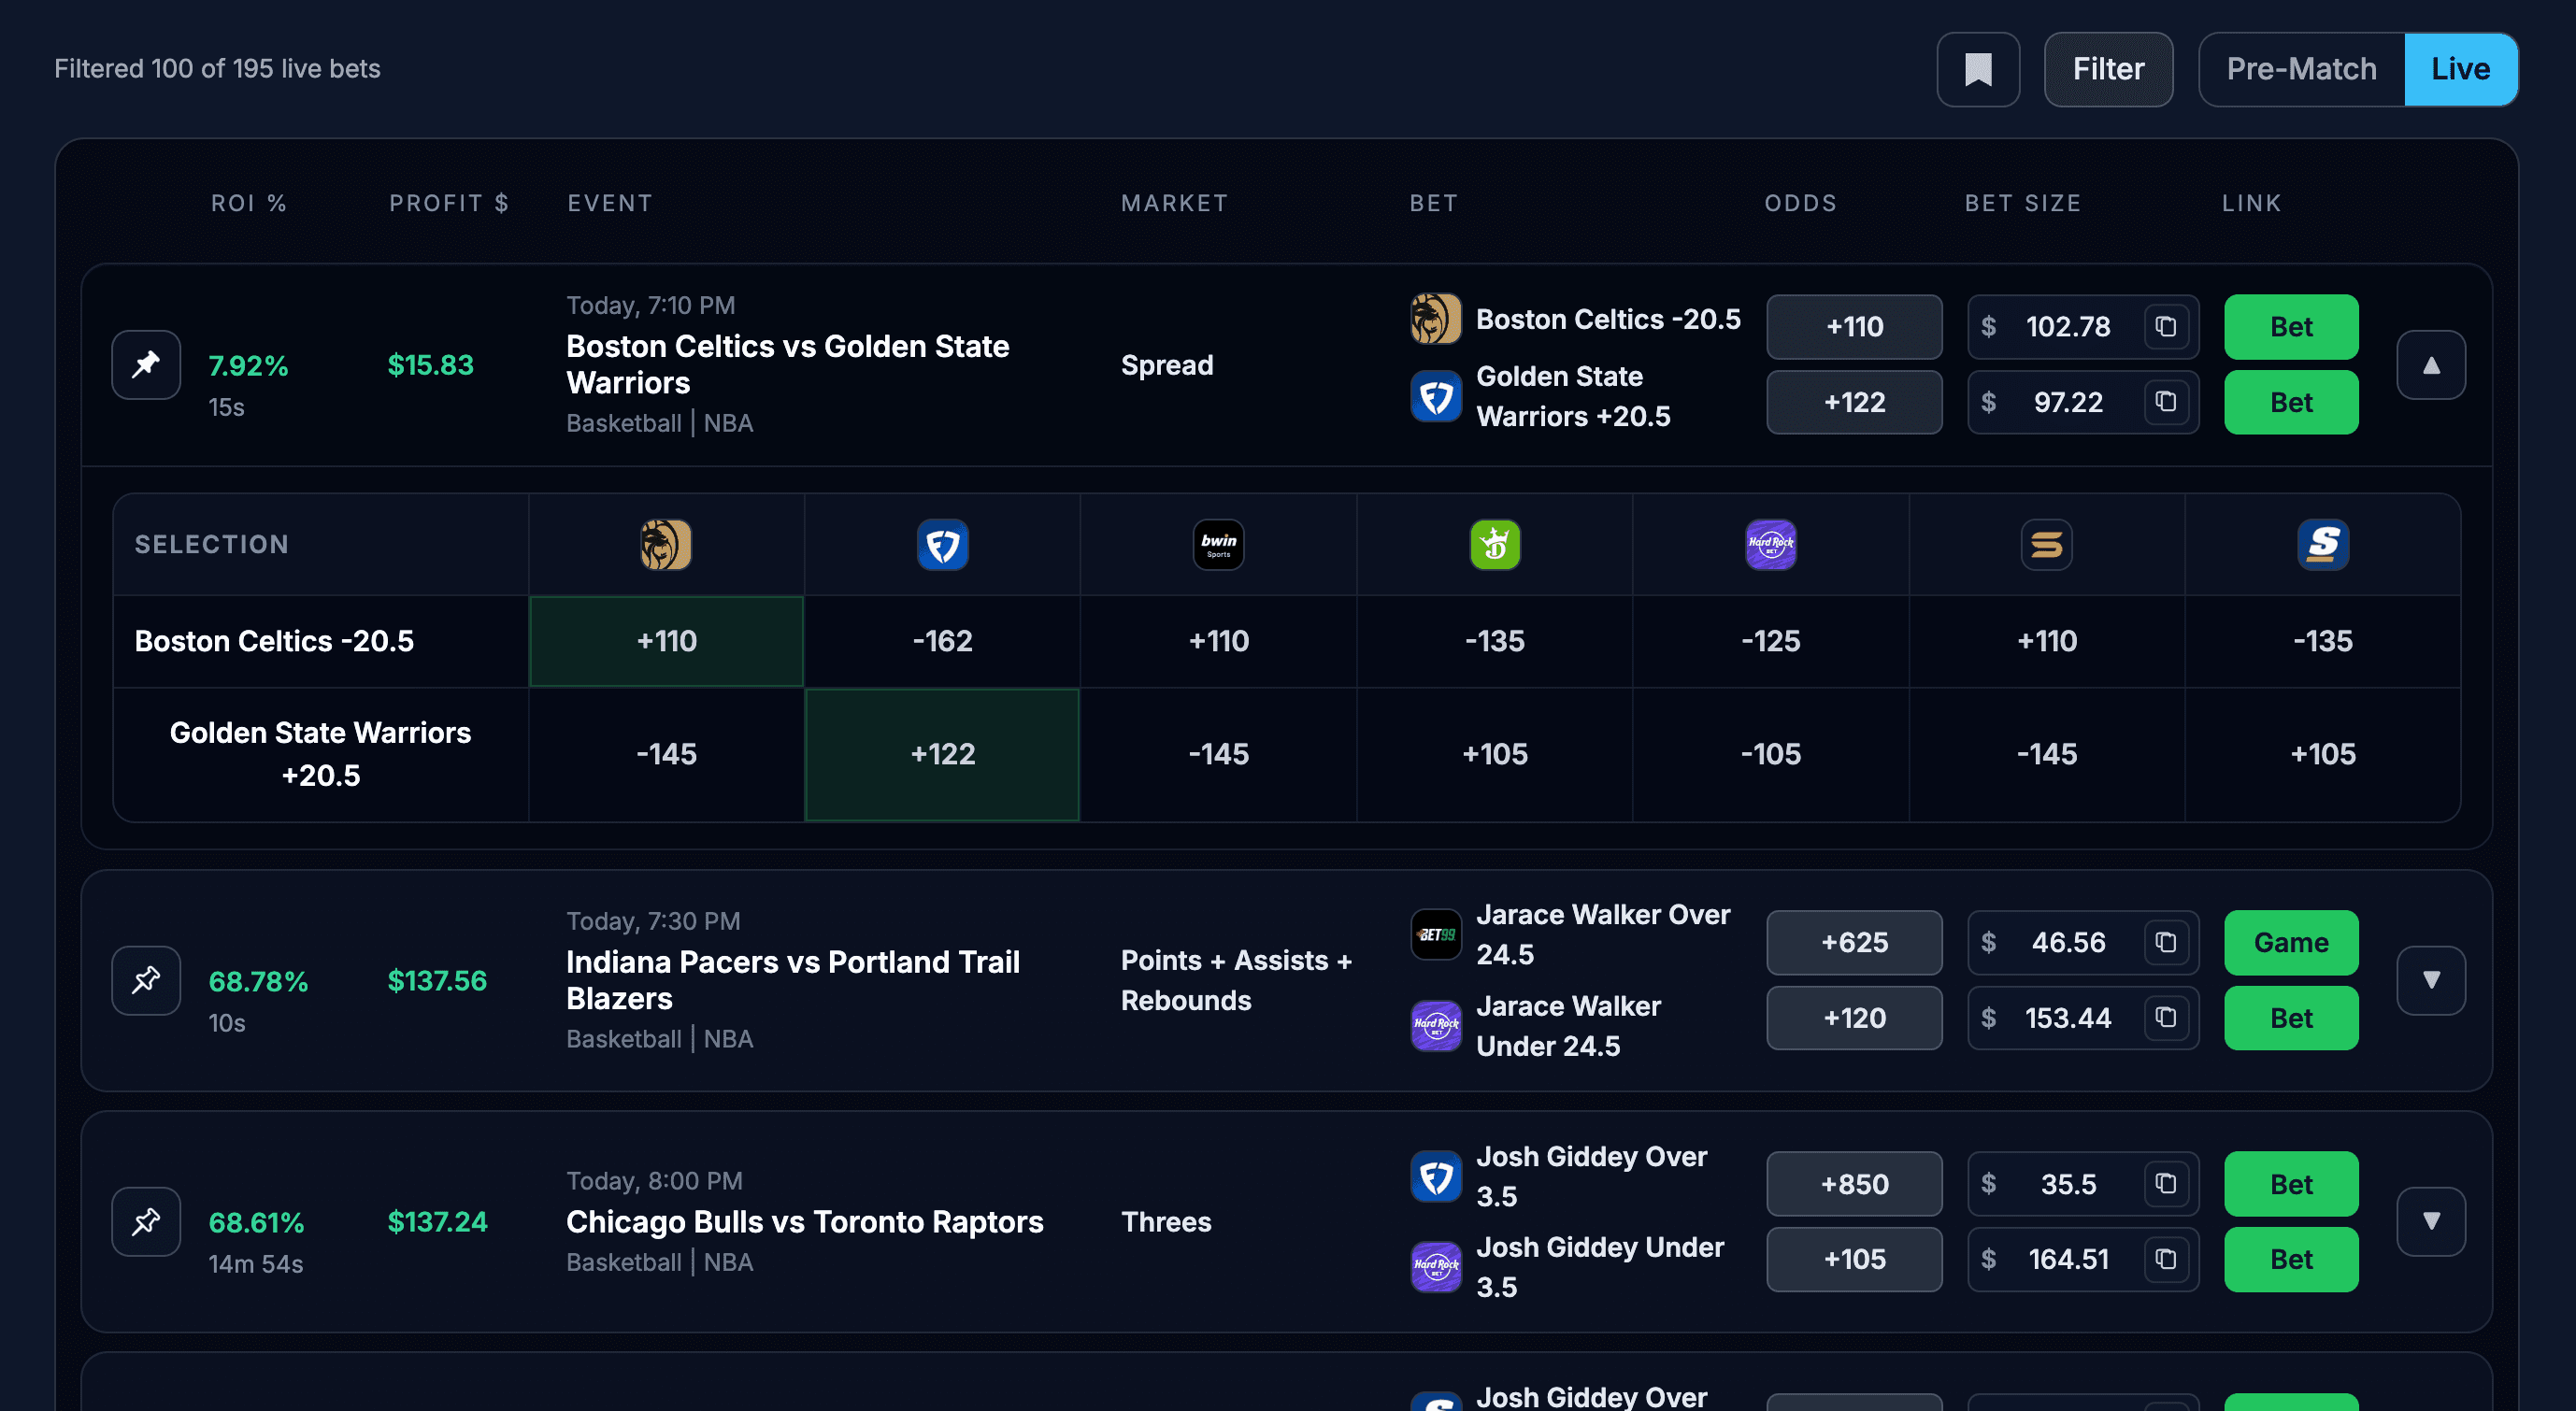Click the Hard Rock Bet logo in the comparison header
2576x1411 pixels.
1770,544
